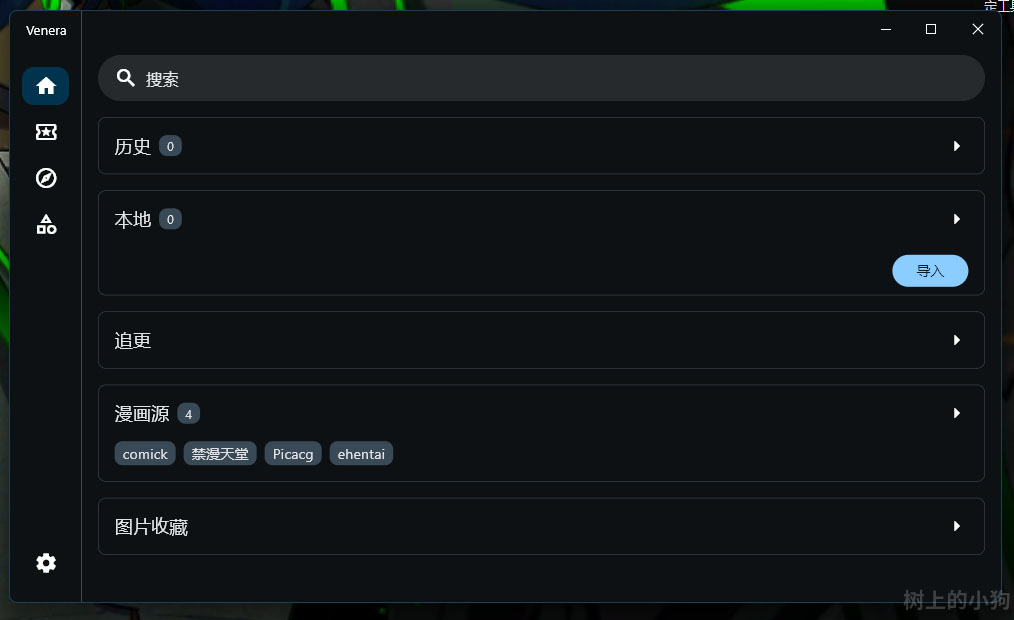Select the comick source chip
1014x620 pixels.
pos(145,454)
